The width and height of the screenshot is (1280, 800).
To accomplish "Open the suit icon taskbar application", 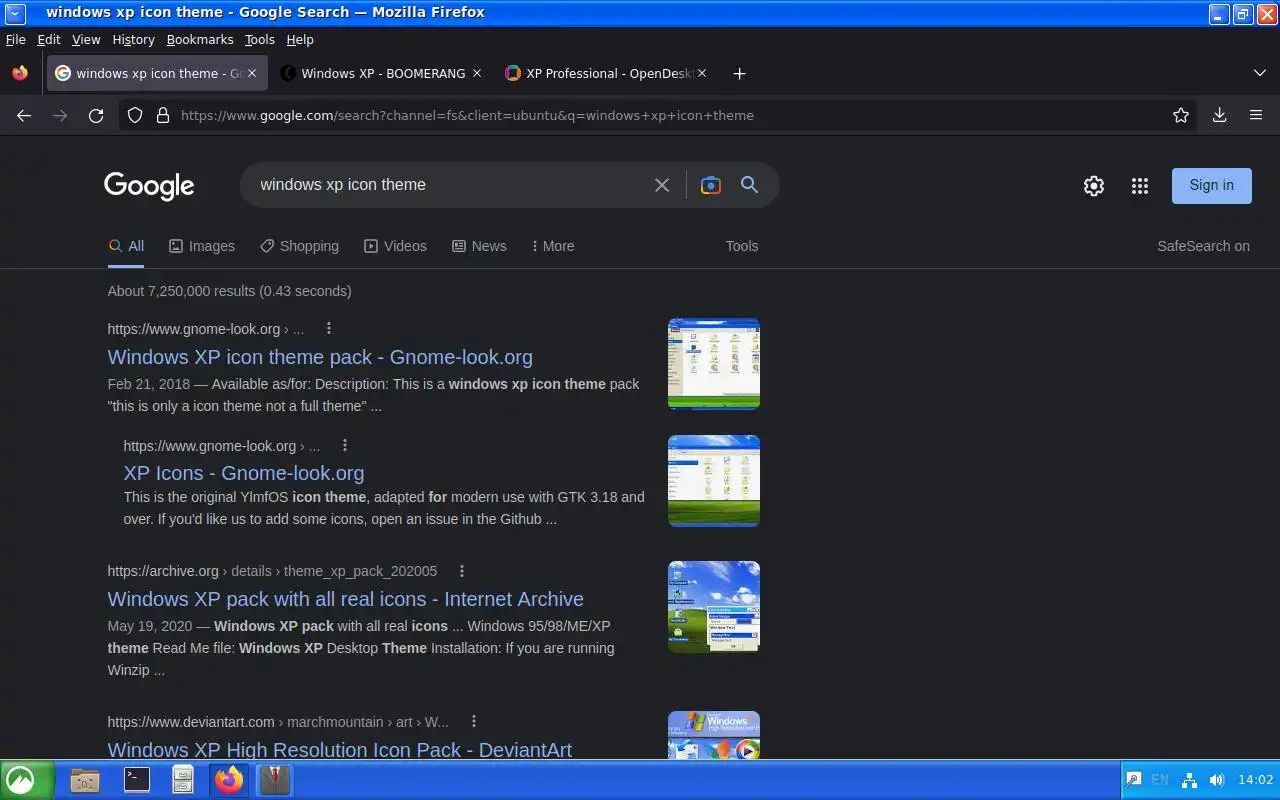I will pyautogui.click(x=274, y=780).
